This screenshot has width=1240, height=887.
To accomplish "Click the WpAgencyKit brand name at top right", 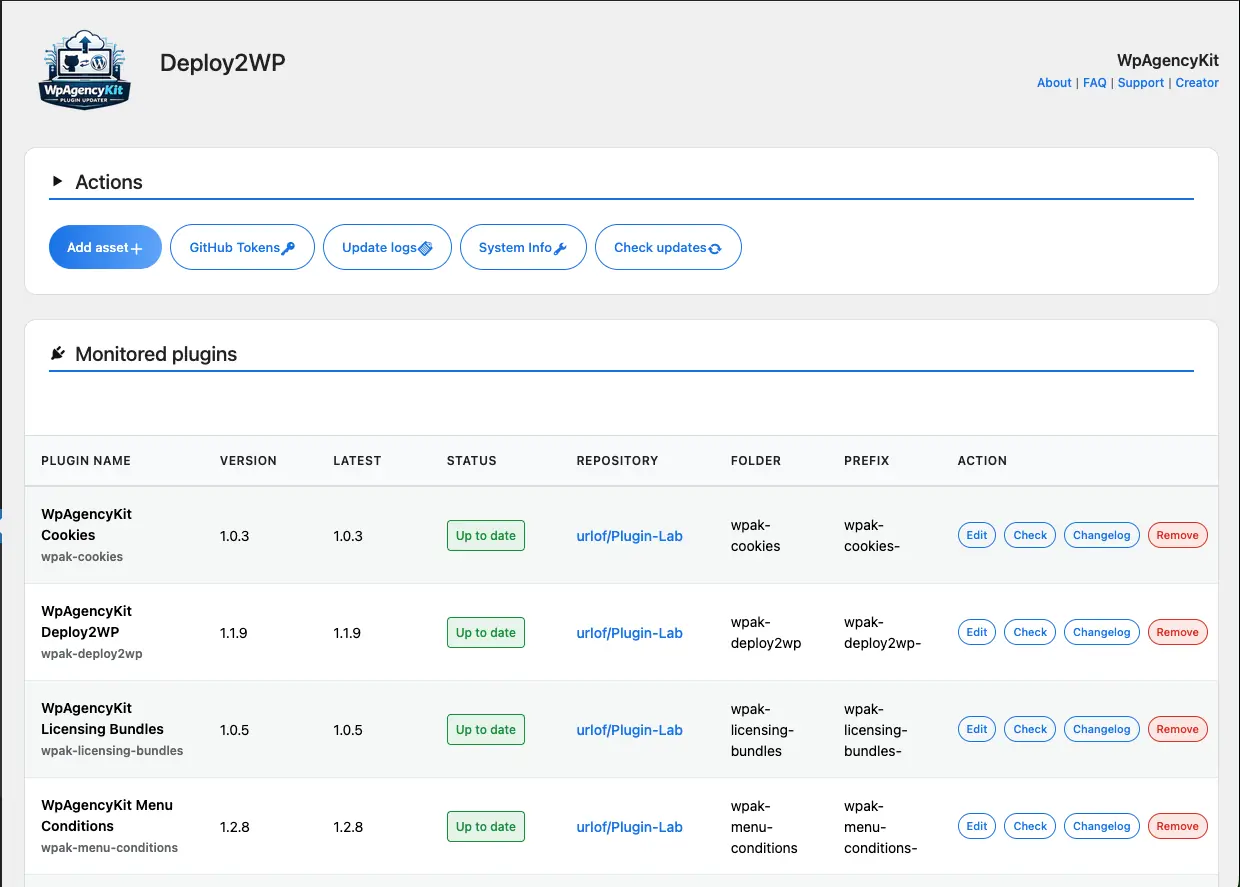I will (1168, 61).
